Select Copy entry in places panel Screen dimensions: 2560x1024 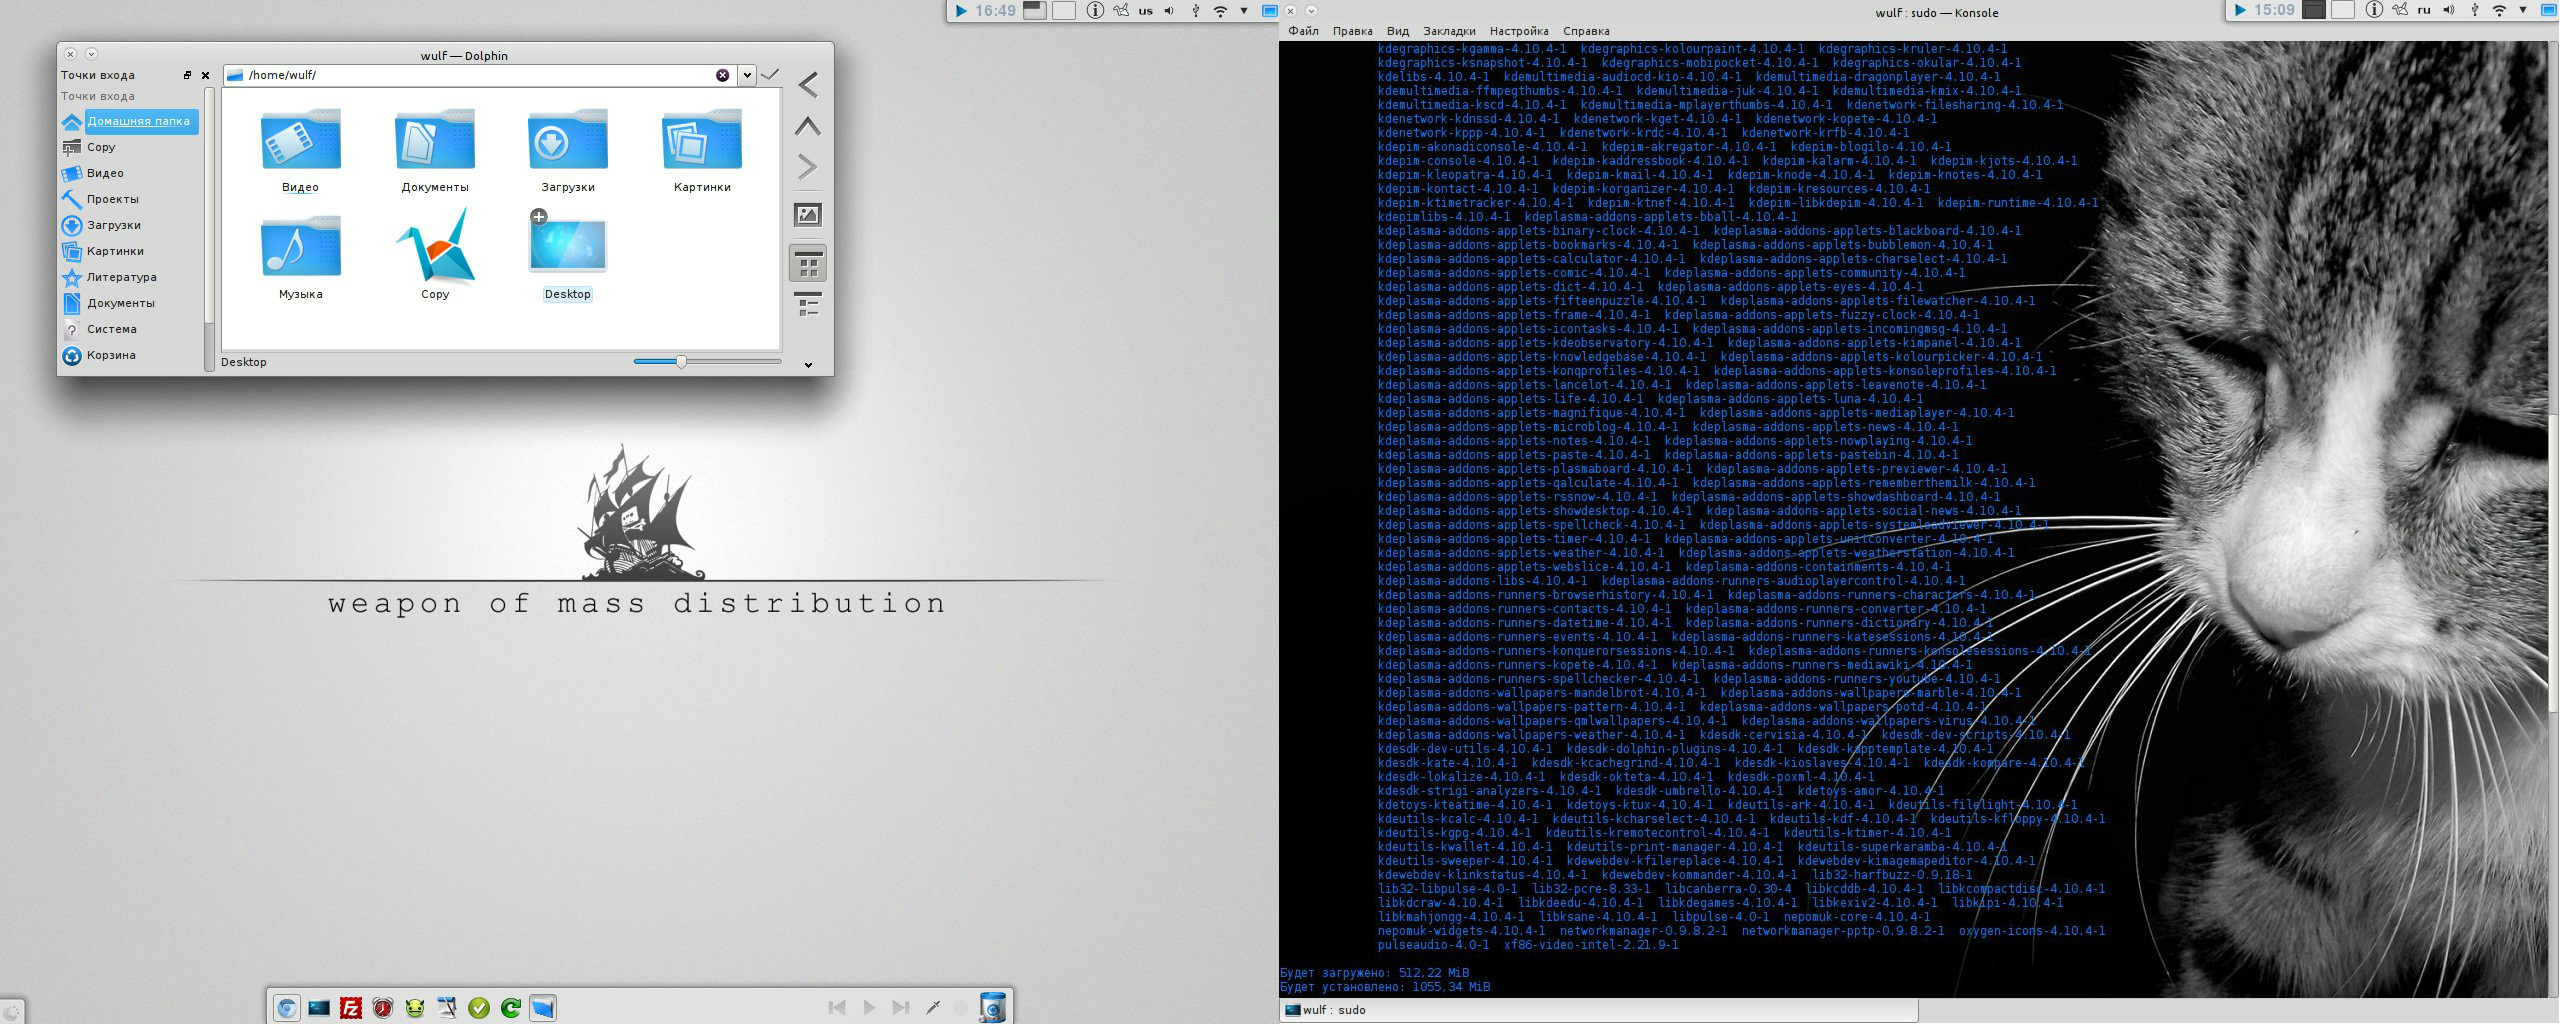tap(130, 147)
